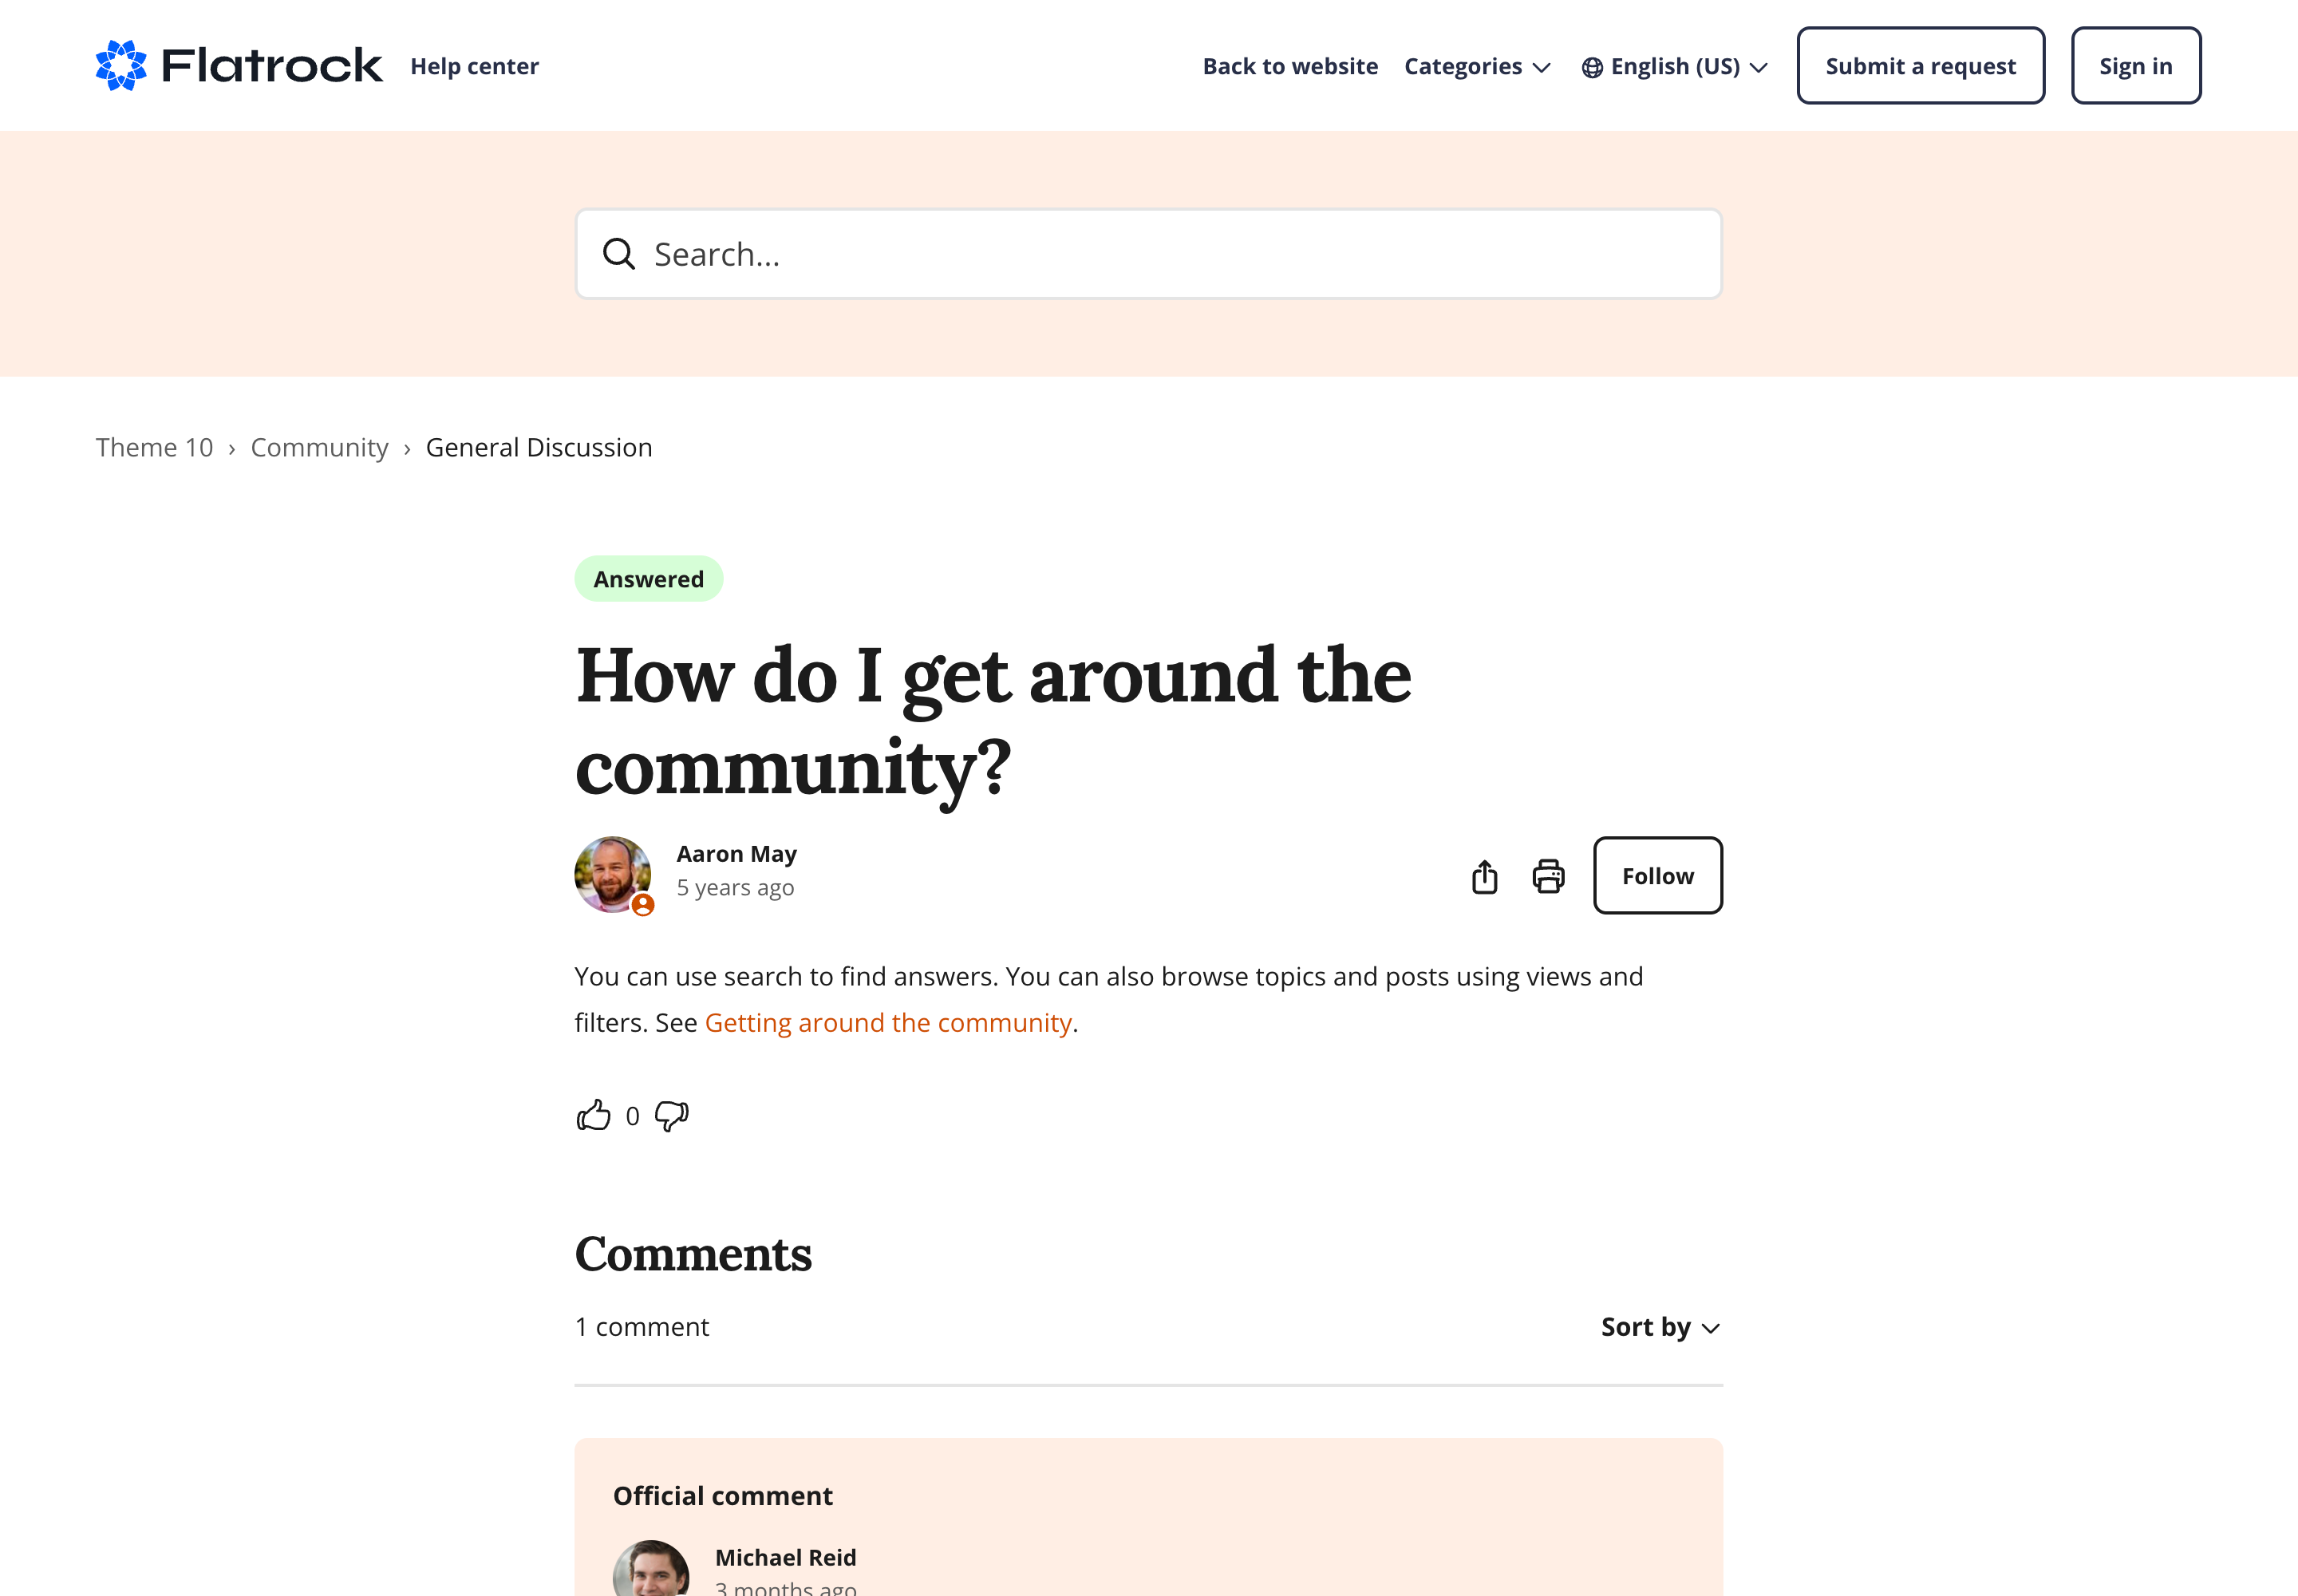The height and width of the screenshot is (1596, 2298).
Task: Downvote the post with thumbs down
Action: tap(672, 1115)
